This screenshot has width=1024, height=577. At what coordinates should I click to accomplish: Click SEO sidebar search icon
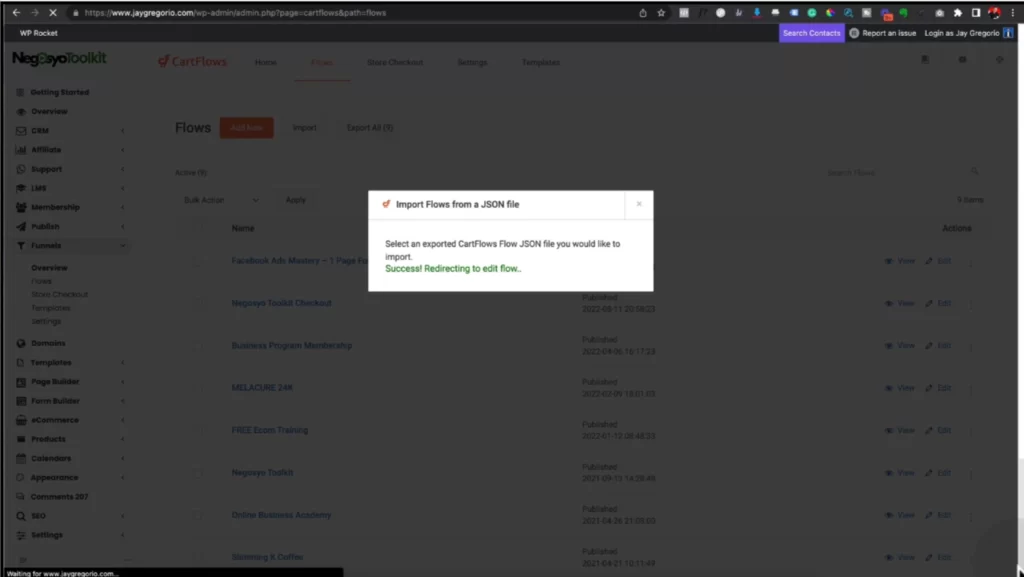[21, 516]
